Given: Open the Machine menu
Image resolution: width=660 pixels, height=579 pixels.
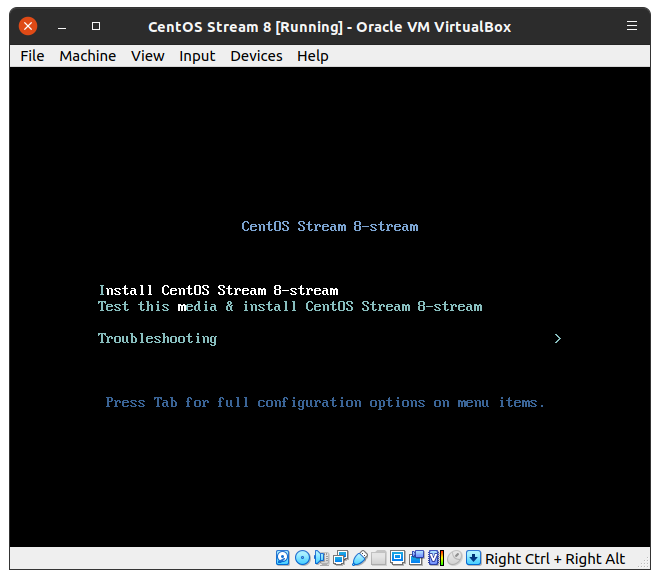Looking at the screenshot, I should point(87,56).
